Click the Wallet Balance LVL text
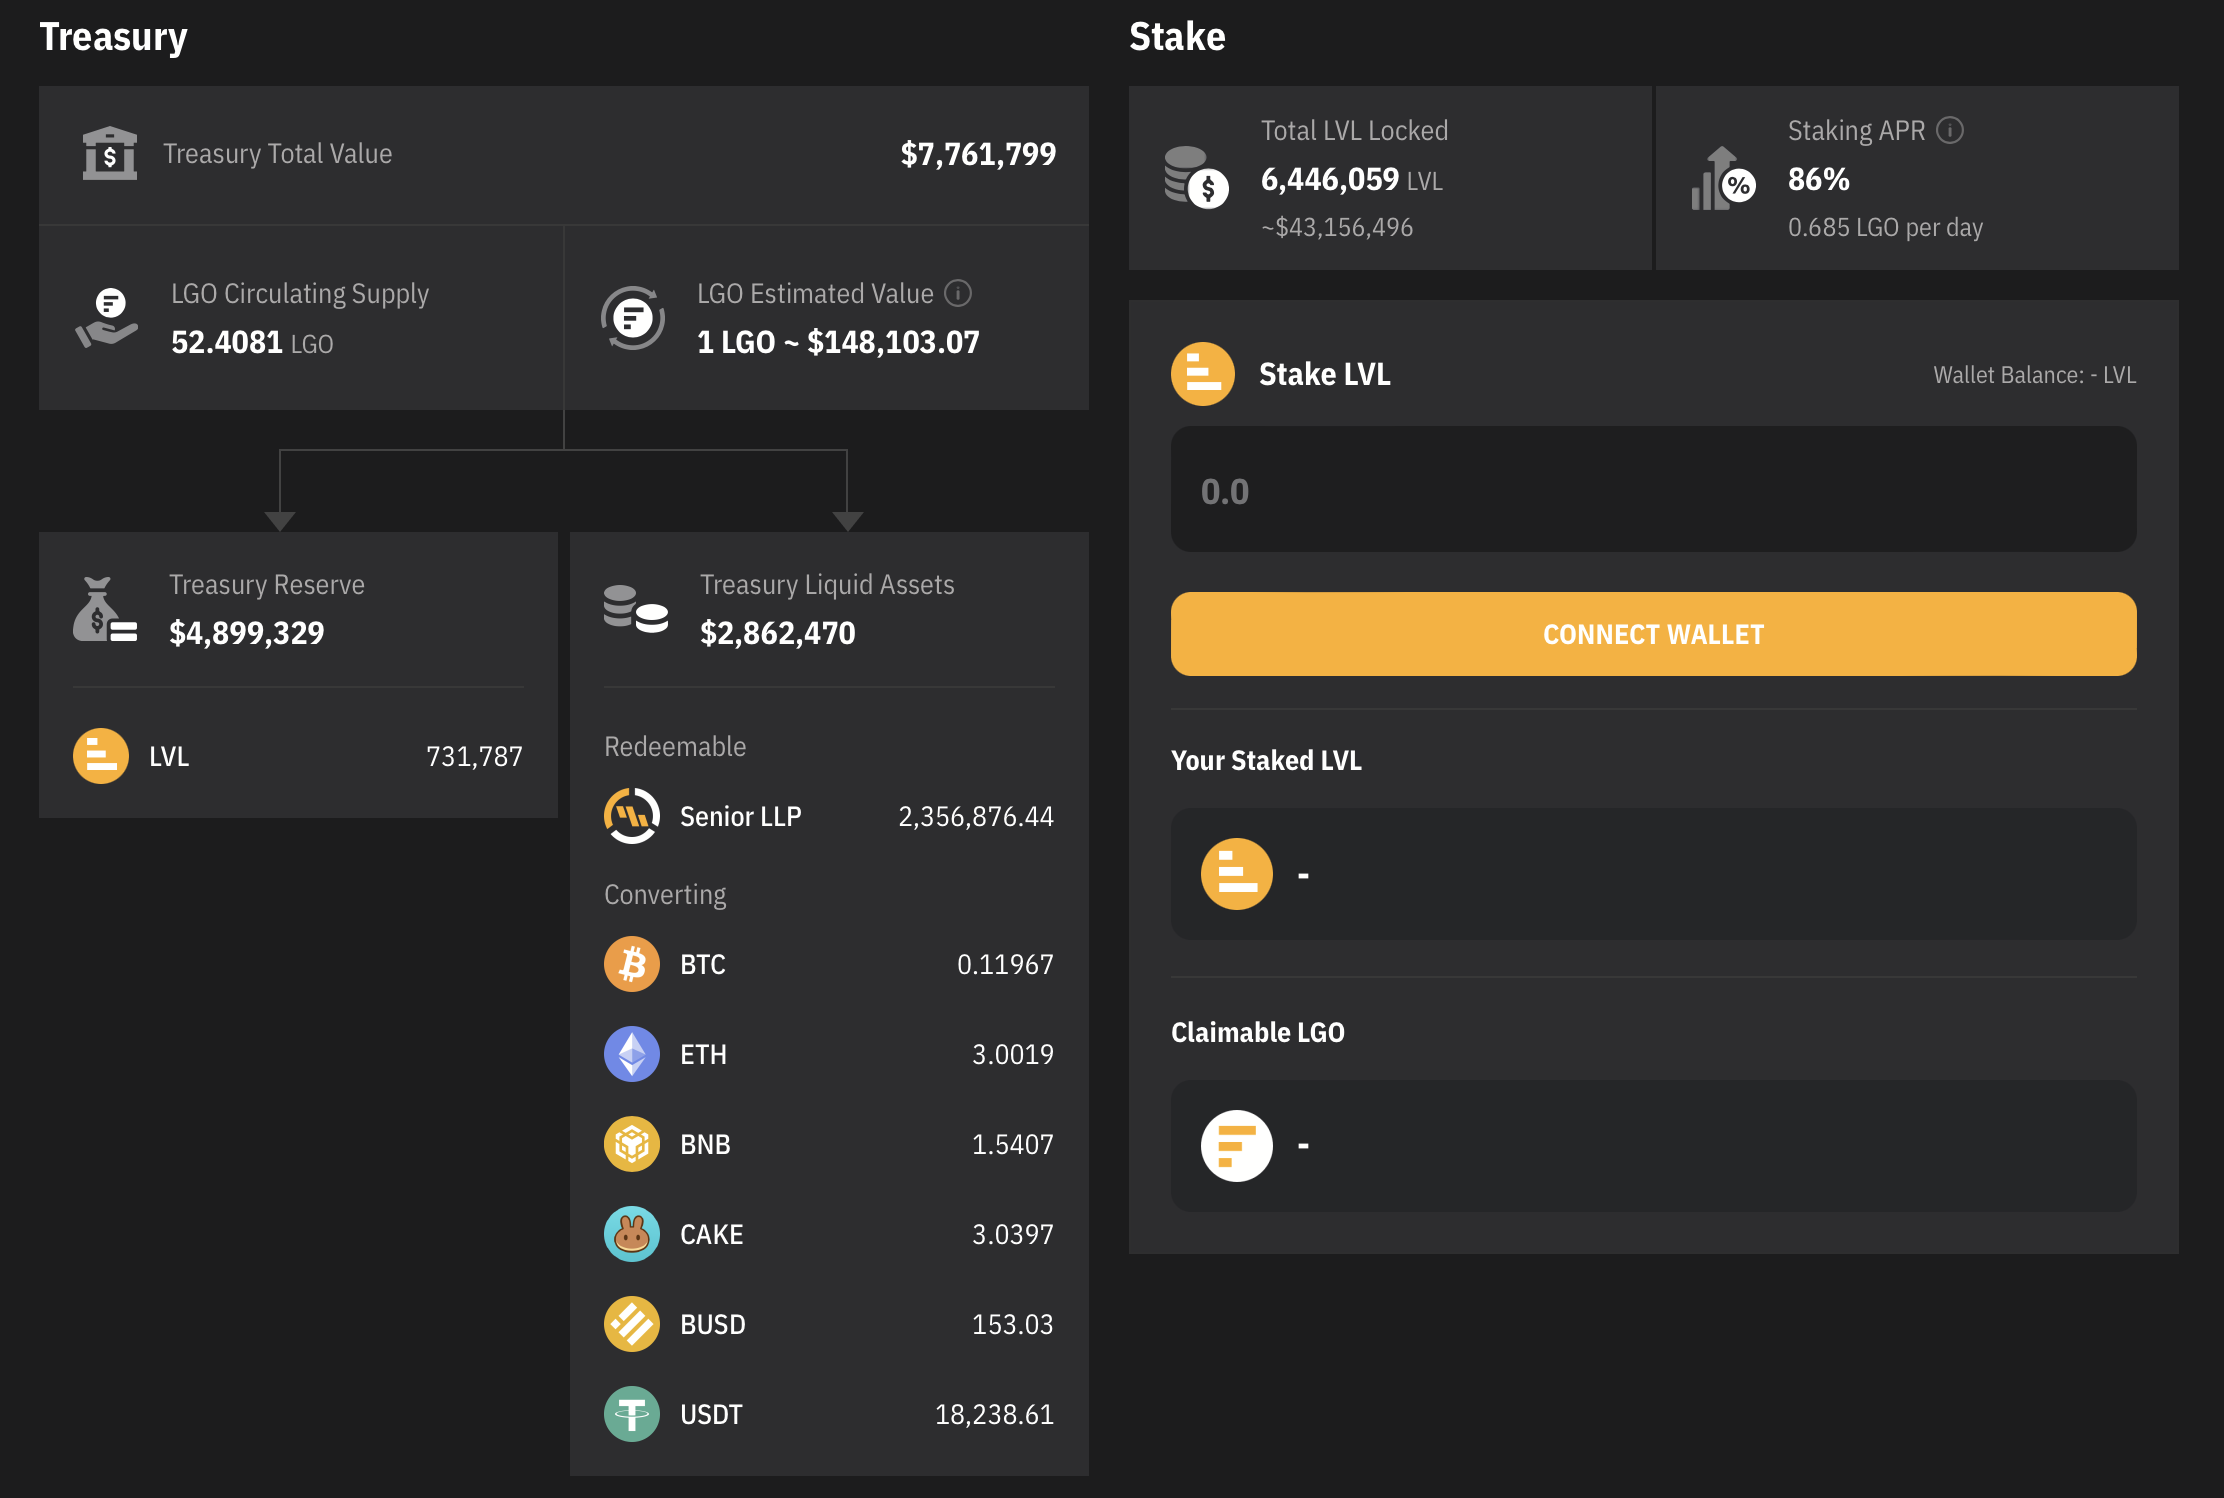Image resolution: width=2224 pixels, height=1498 pixels. pos(2034,375)
